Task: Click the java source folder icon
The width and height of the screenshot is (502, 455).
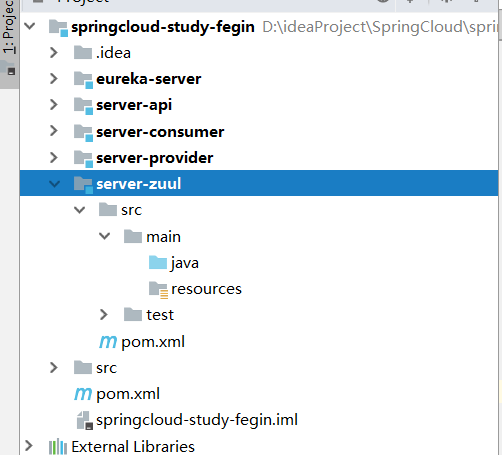Action: coord(158,263)
